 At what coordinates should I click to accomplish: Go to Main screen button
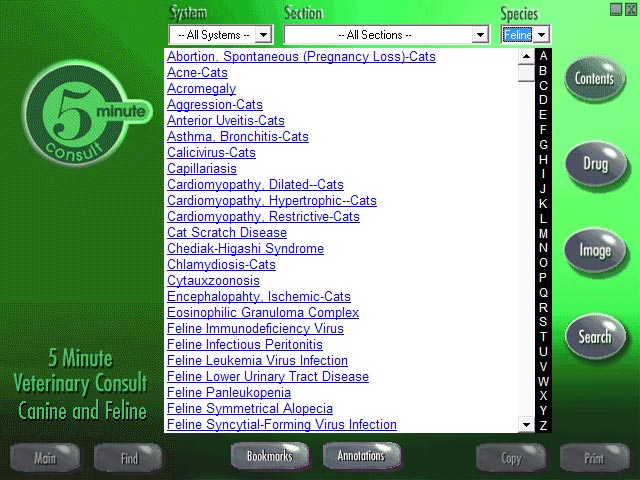pos(45,458)
